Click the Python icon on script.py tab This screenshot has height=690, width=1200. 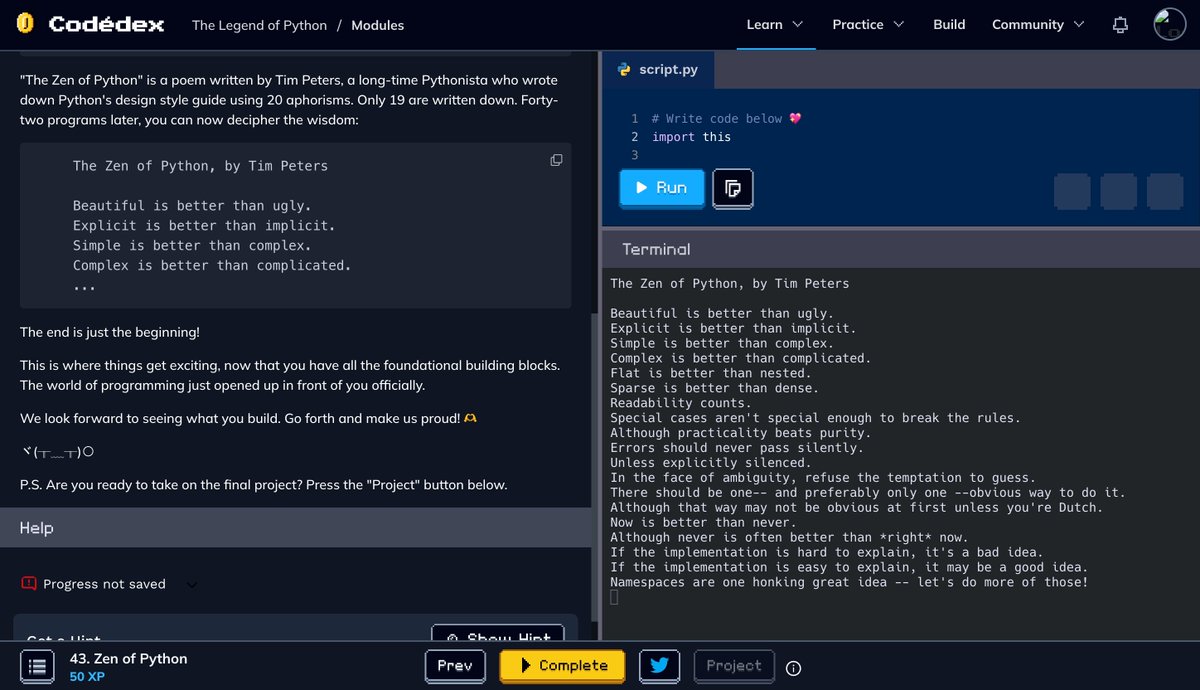626,71
